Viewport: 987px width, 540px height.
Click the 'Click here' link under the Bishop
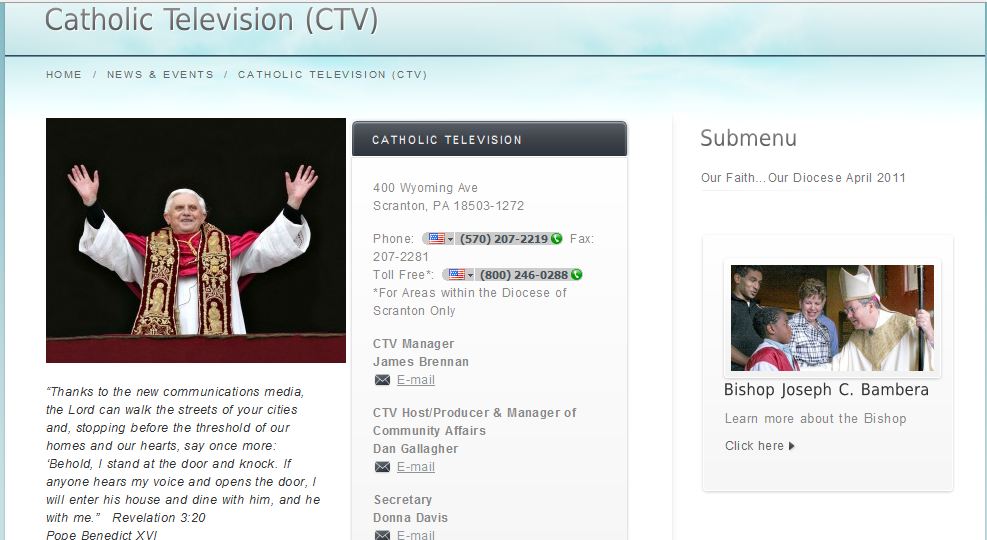click(x=754, y=446)
